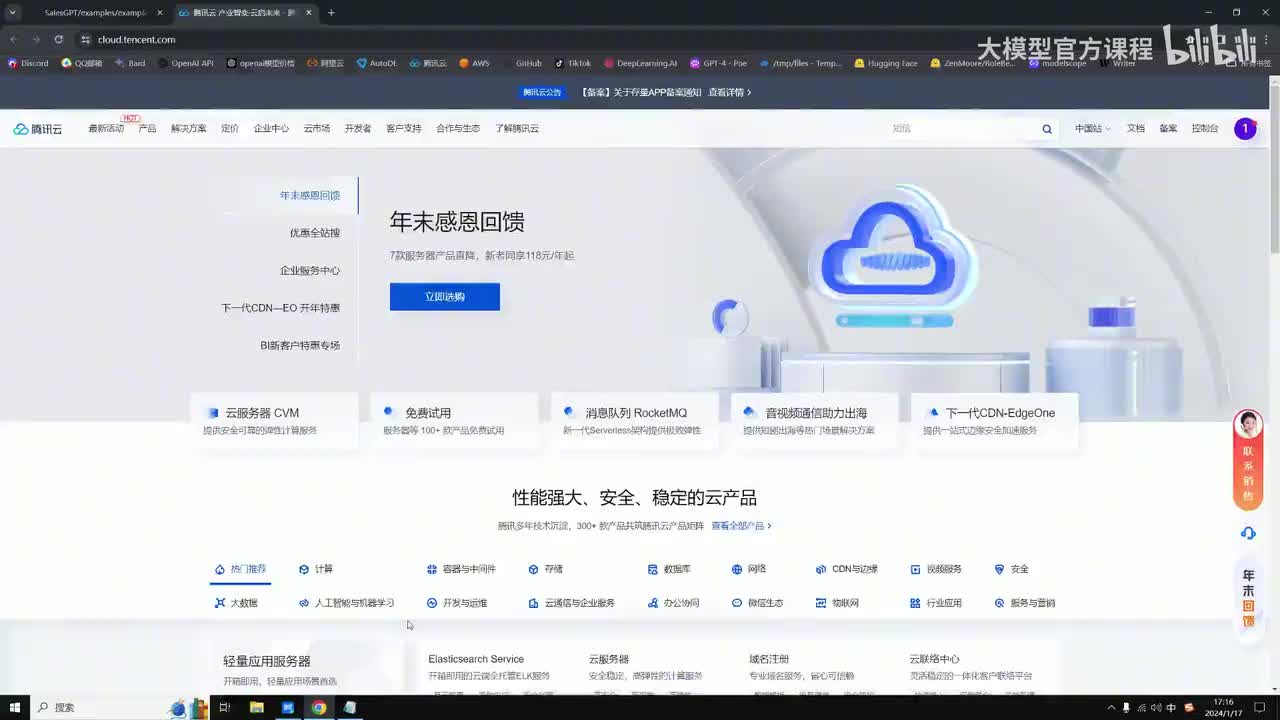The image size is (1280, 720).
Task: Select the 安全 shield icon
Action: coord(999,569)
